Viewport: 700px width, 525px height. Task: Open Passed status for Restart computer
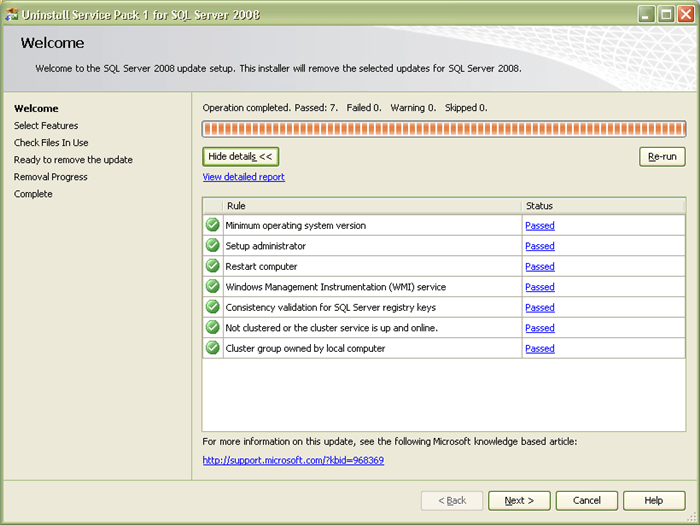pos(540,267)
